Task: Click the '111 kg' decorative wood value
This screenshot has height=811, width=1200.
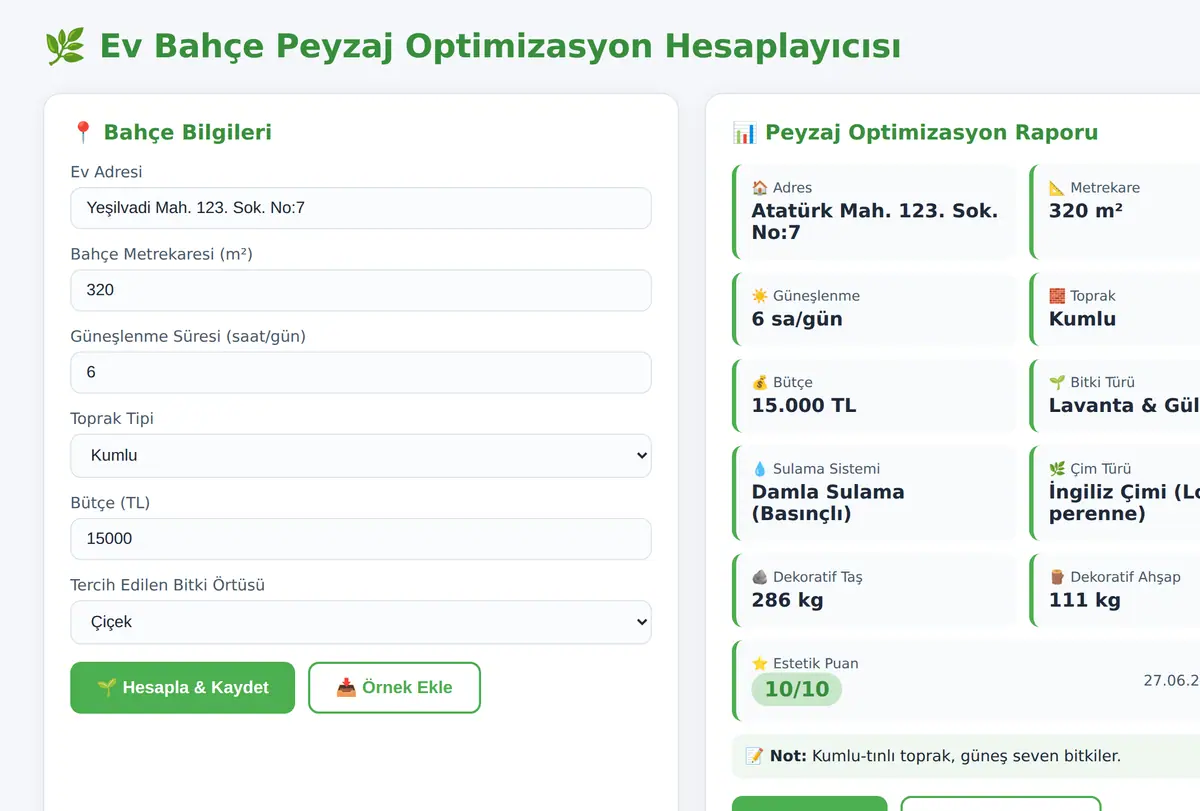Action: tap(1085, 600)
